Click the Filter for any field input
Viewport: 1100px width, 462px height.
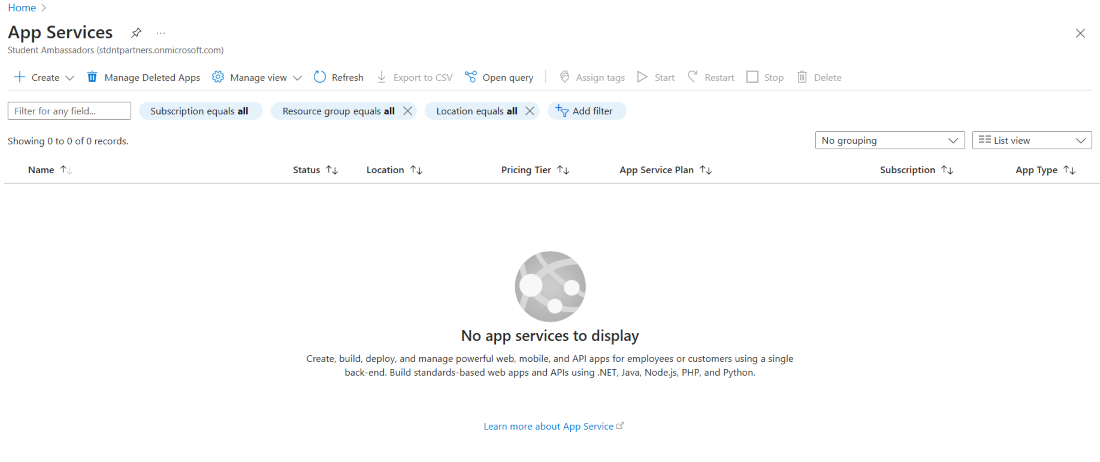(x=69, y=111)
